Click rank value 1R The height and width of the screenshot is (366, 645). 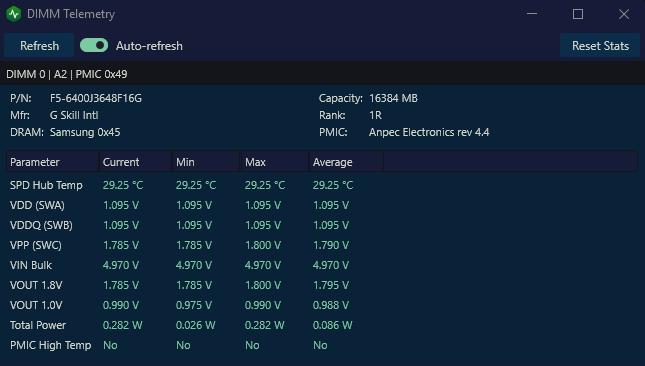click(x=375, y=115)
